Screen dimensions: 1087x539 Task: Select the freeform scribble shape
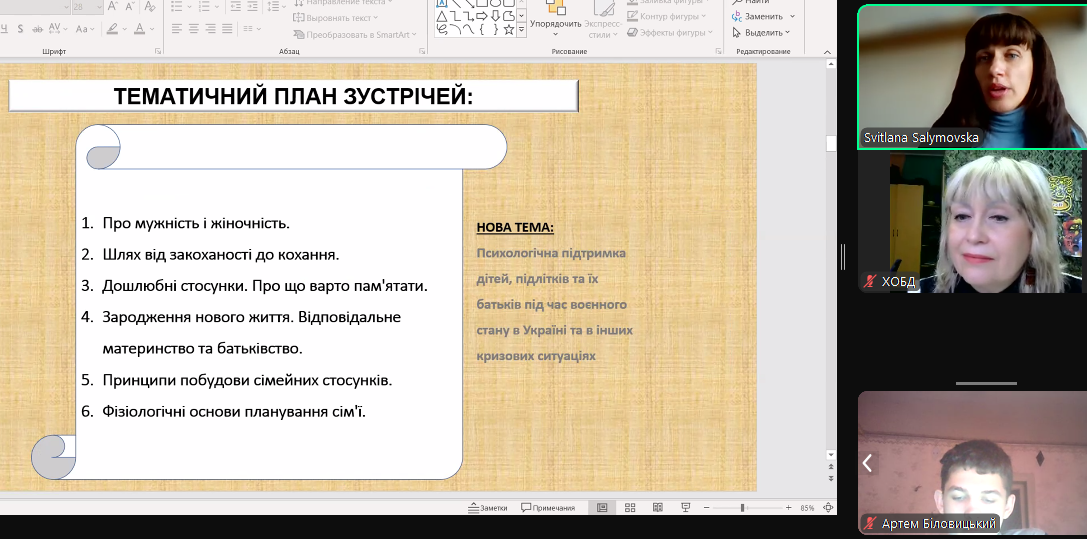442,29
